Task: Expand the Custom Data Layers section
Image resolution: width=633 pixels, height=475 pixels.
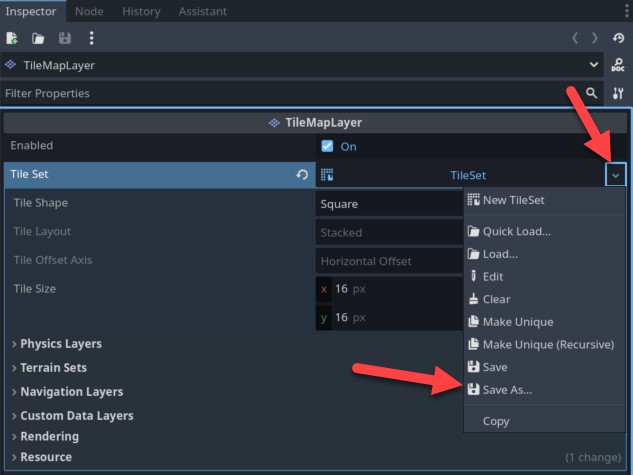Action: (x=72, y=416)
